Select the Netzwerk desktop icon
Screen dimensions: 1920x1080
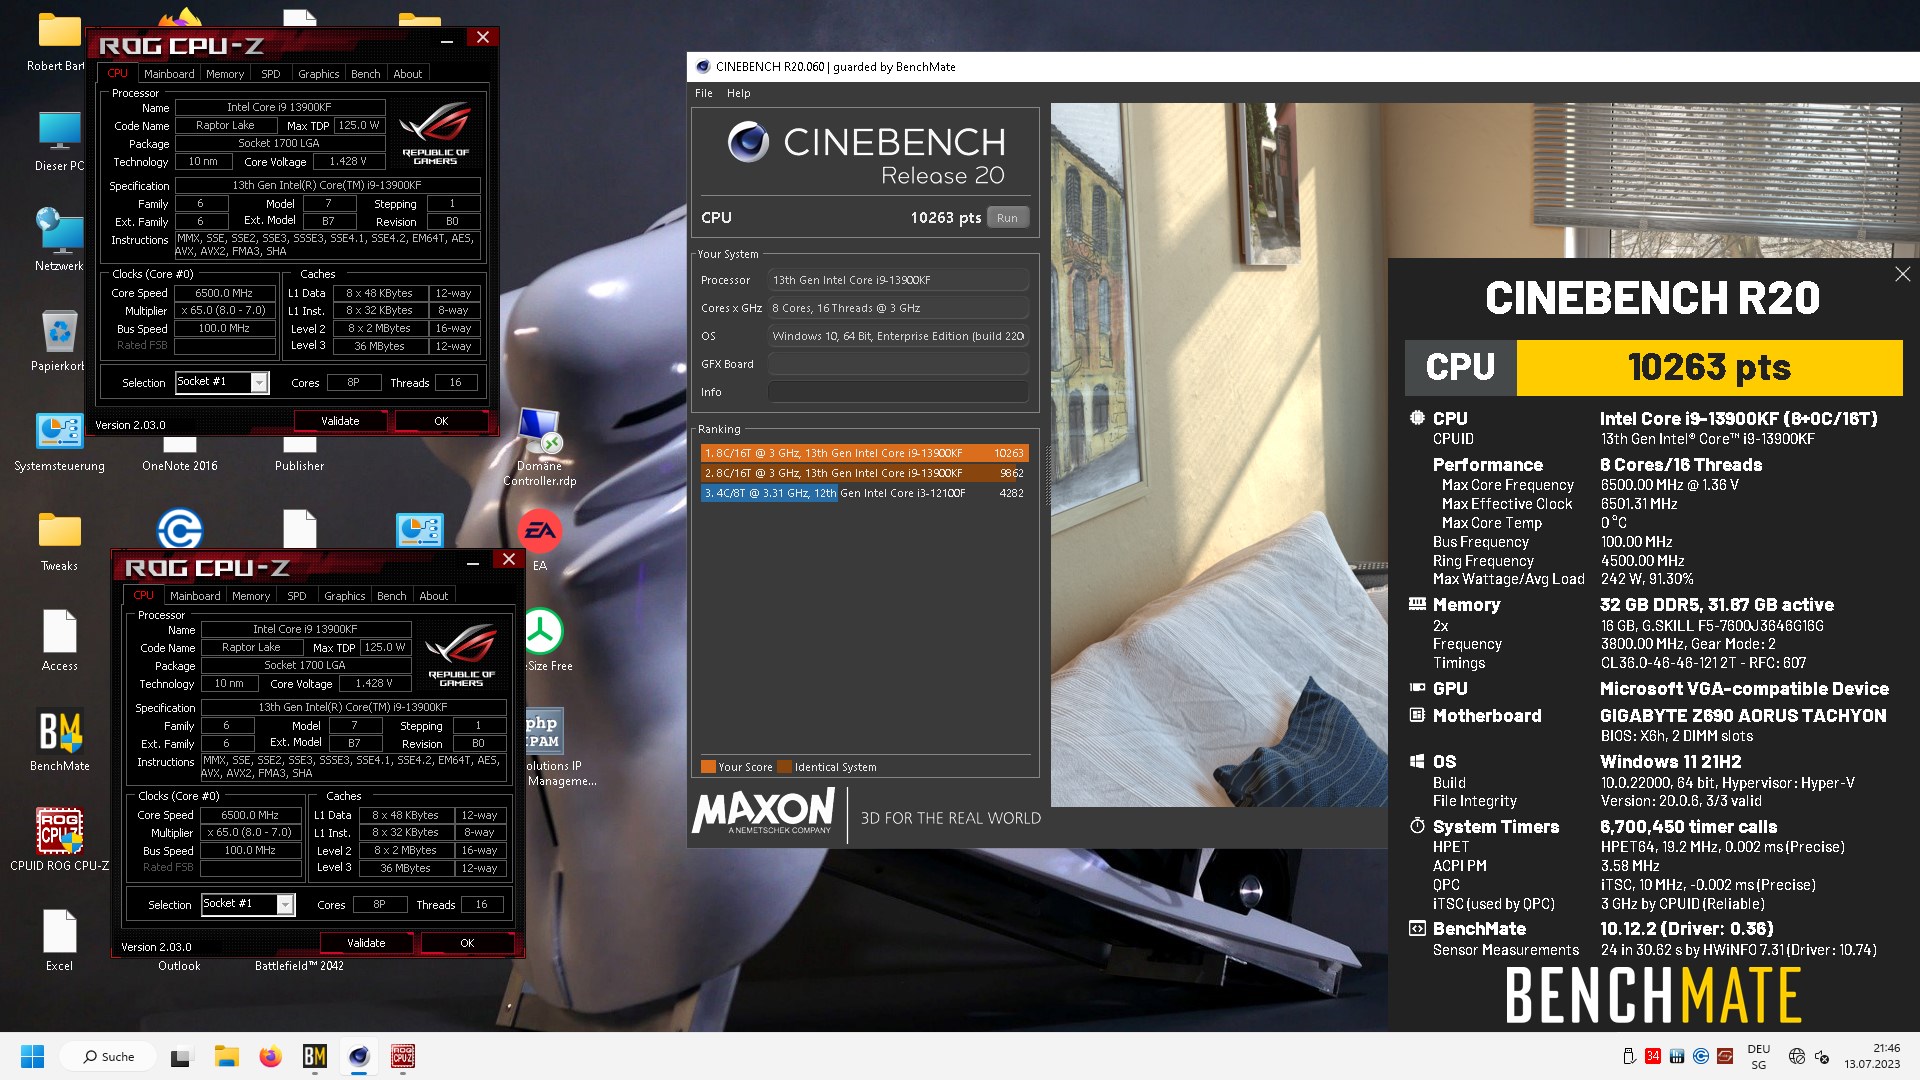point(59,240)
